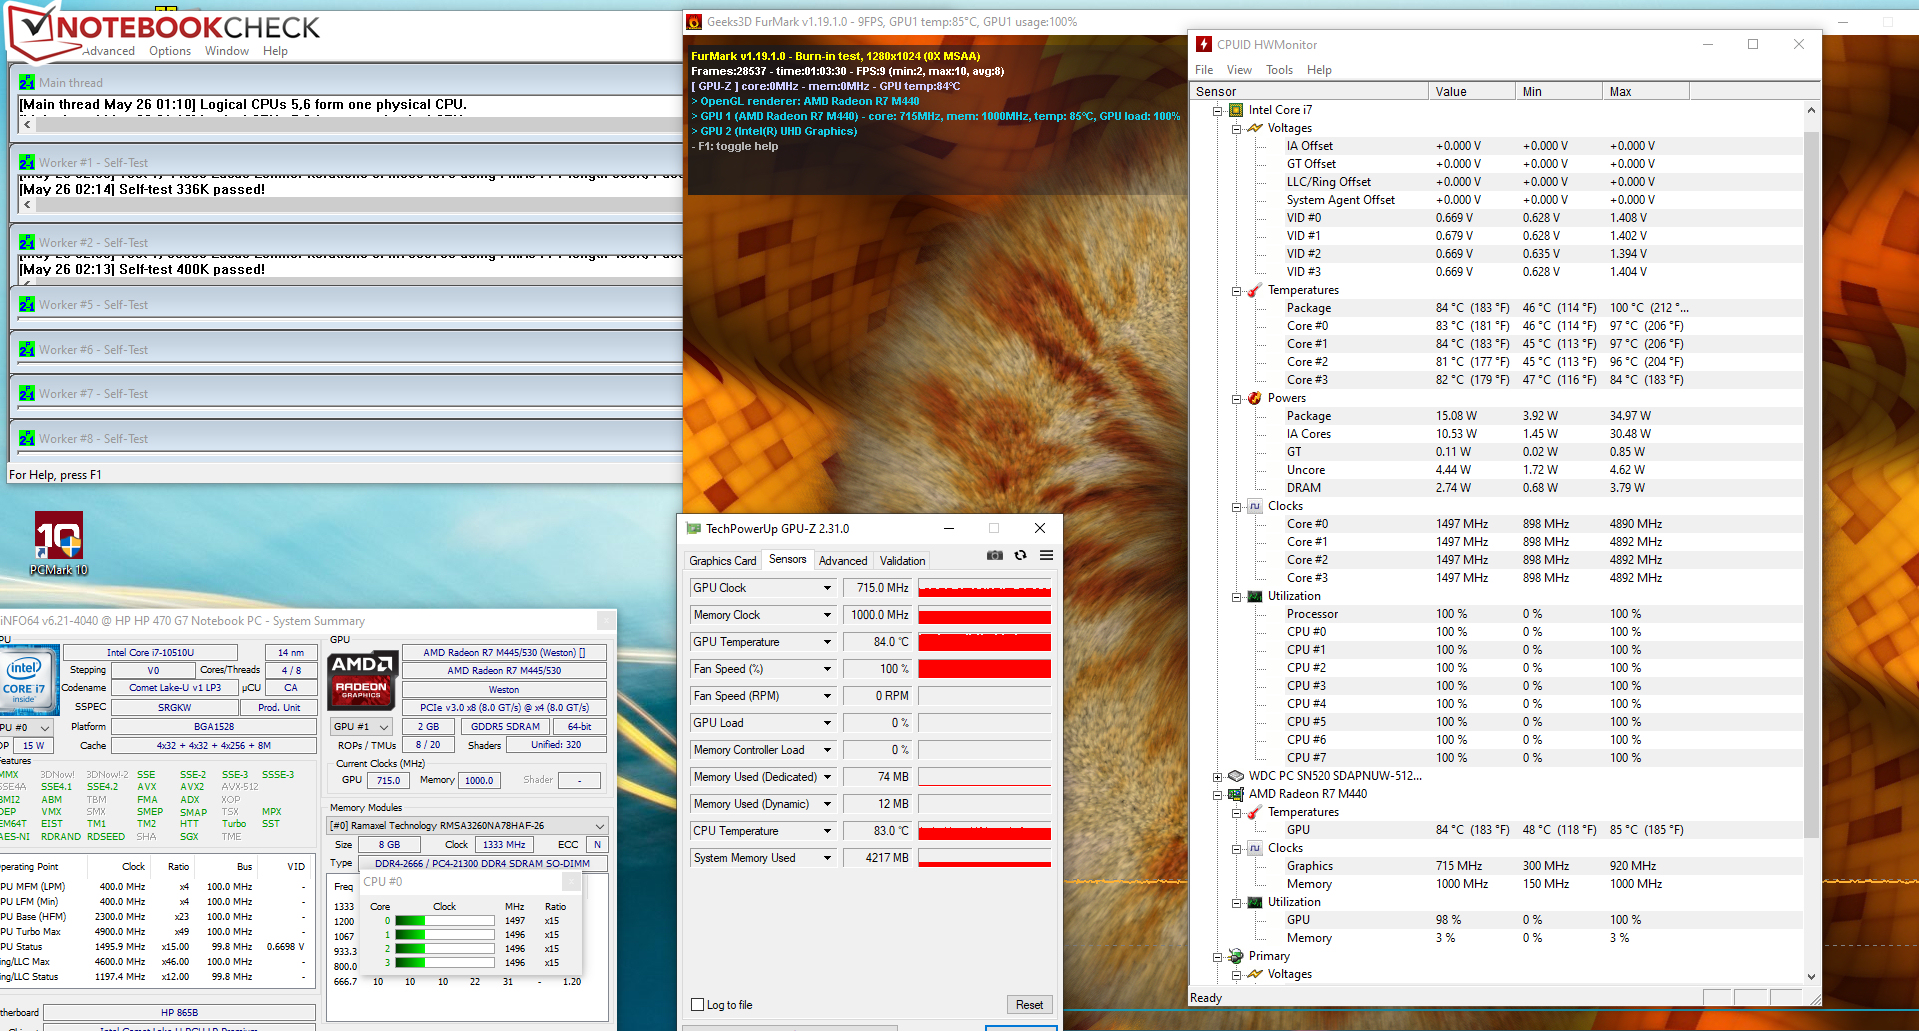This screenshot has height=1031, width=1919.
Task: Click the Max column header in HWMonitor
Action: click(x=1646, y=92)
